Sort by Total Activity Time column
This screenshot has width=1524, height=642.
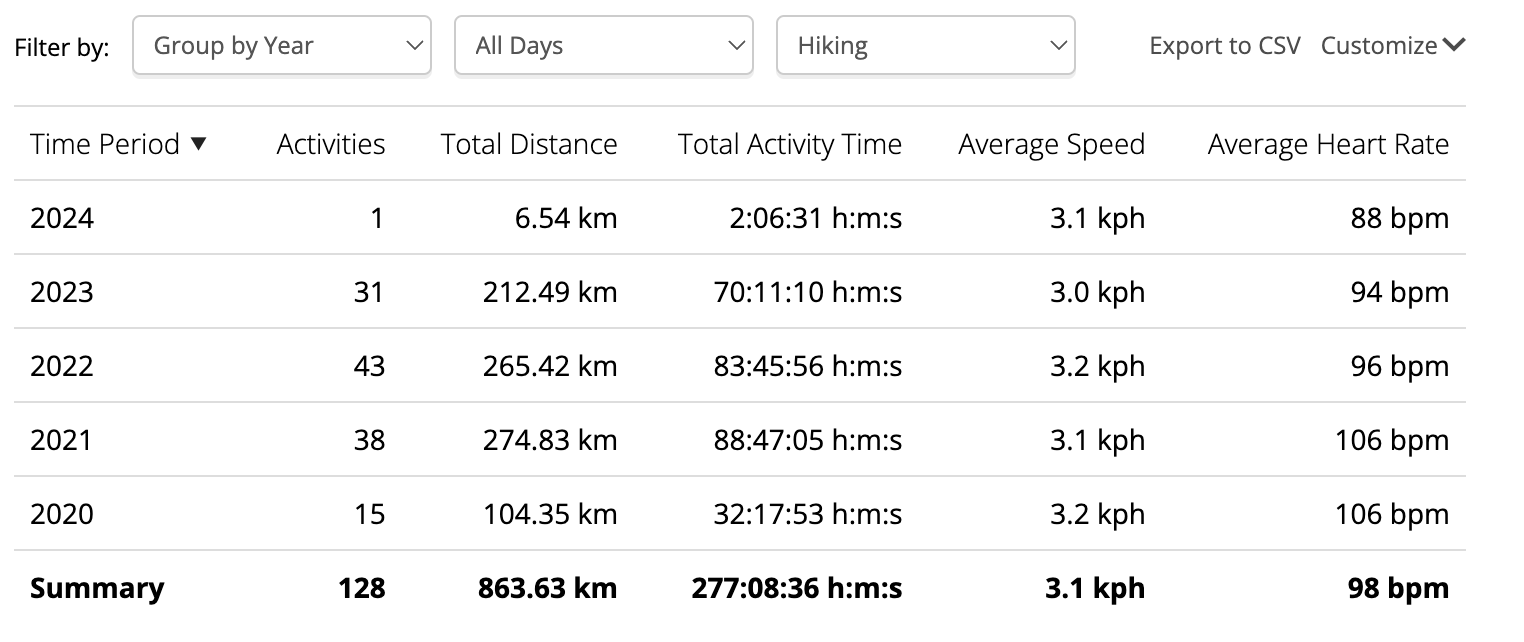click(790, 144)
